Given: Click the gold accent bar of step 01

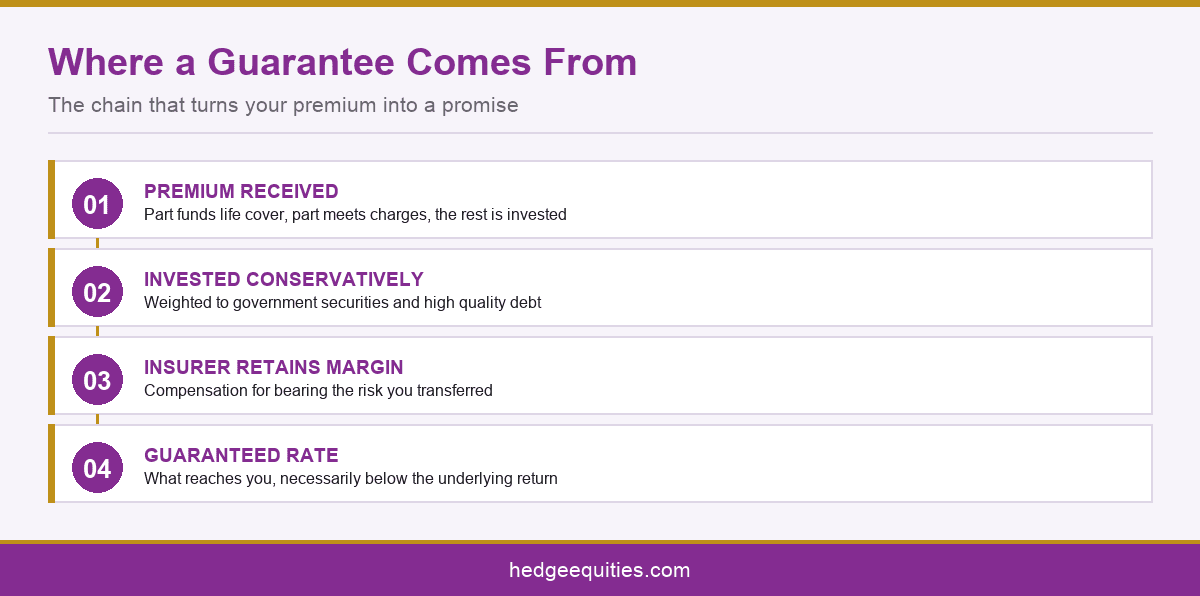Looking at the screenshot, I should point(51,200).
